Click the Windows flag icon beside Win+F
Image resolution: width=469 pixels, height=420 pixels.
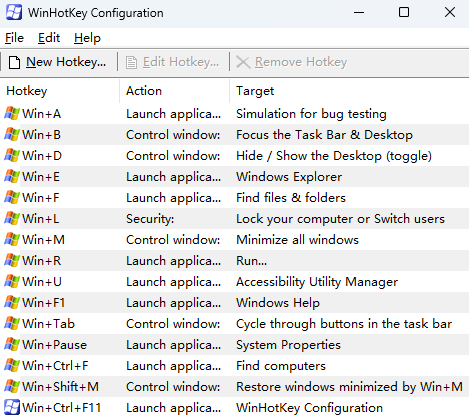pos(12,198)
